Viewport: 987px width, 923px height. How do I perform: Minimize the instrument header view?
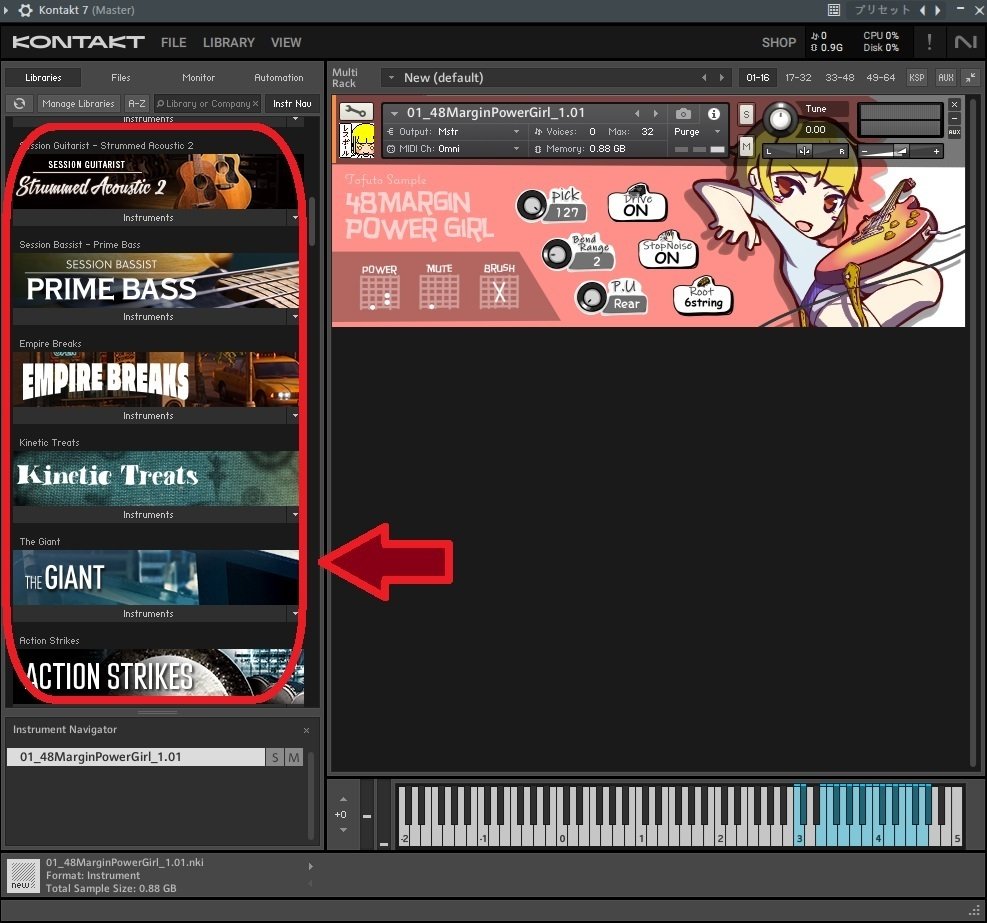click(954, 118)
